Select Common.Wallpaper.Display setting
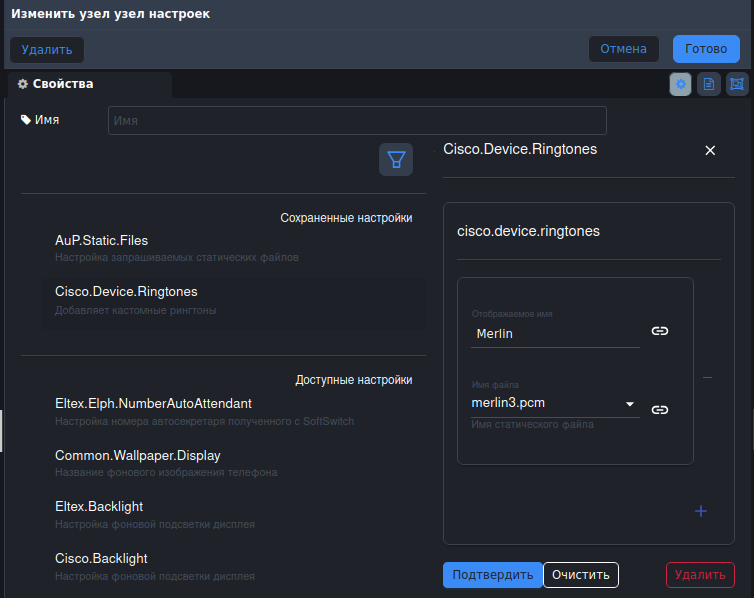754x598 pixels. (x=234, y=463)
